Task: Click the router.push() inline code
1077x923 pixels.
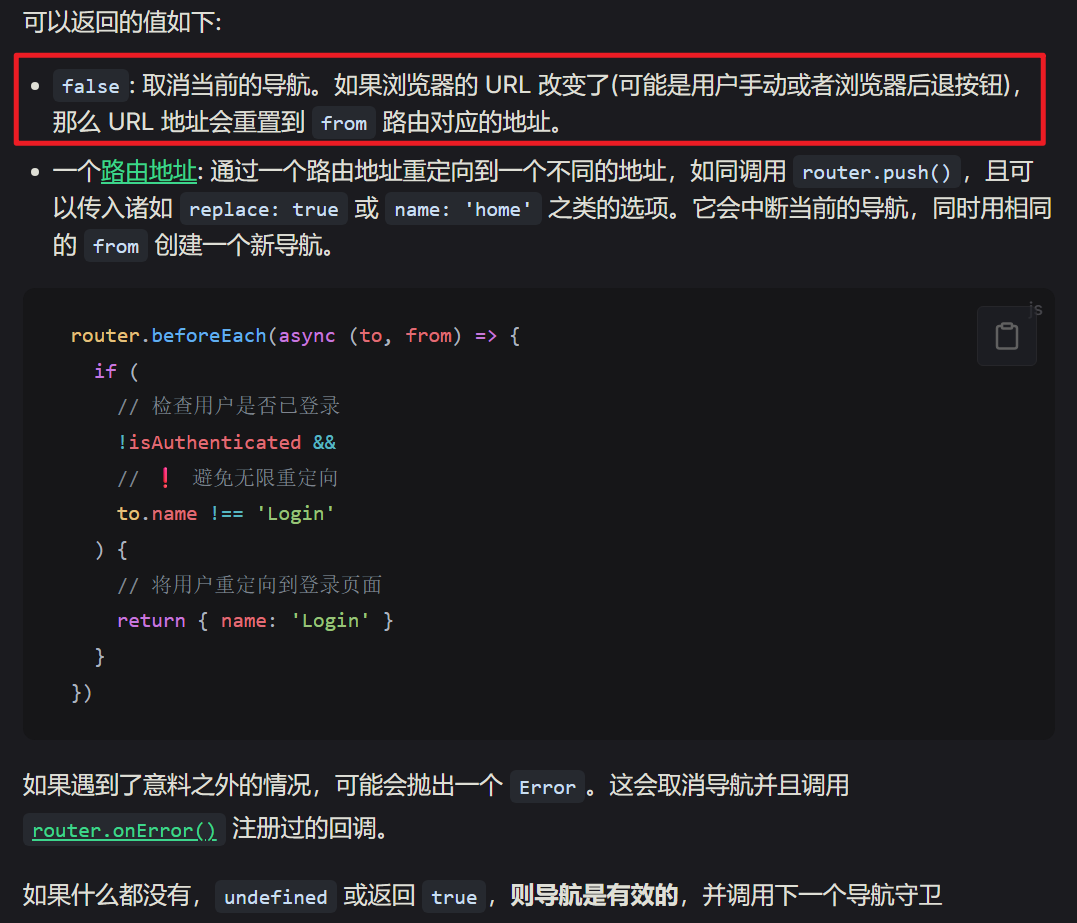Action: pyautogui.click(x=876, y=173)
